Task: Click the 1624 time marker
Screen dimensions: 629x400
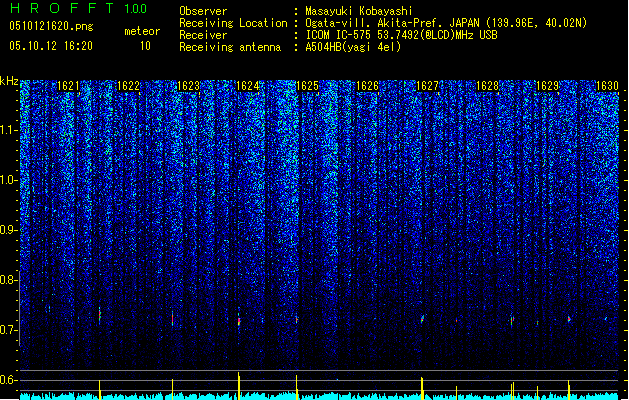Action: (x=248, y=86)
